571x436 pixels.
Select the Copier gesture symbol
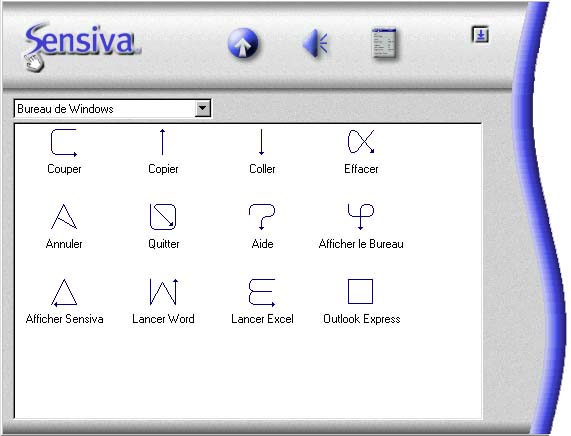163,142
